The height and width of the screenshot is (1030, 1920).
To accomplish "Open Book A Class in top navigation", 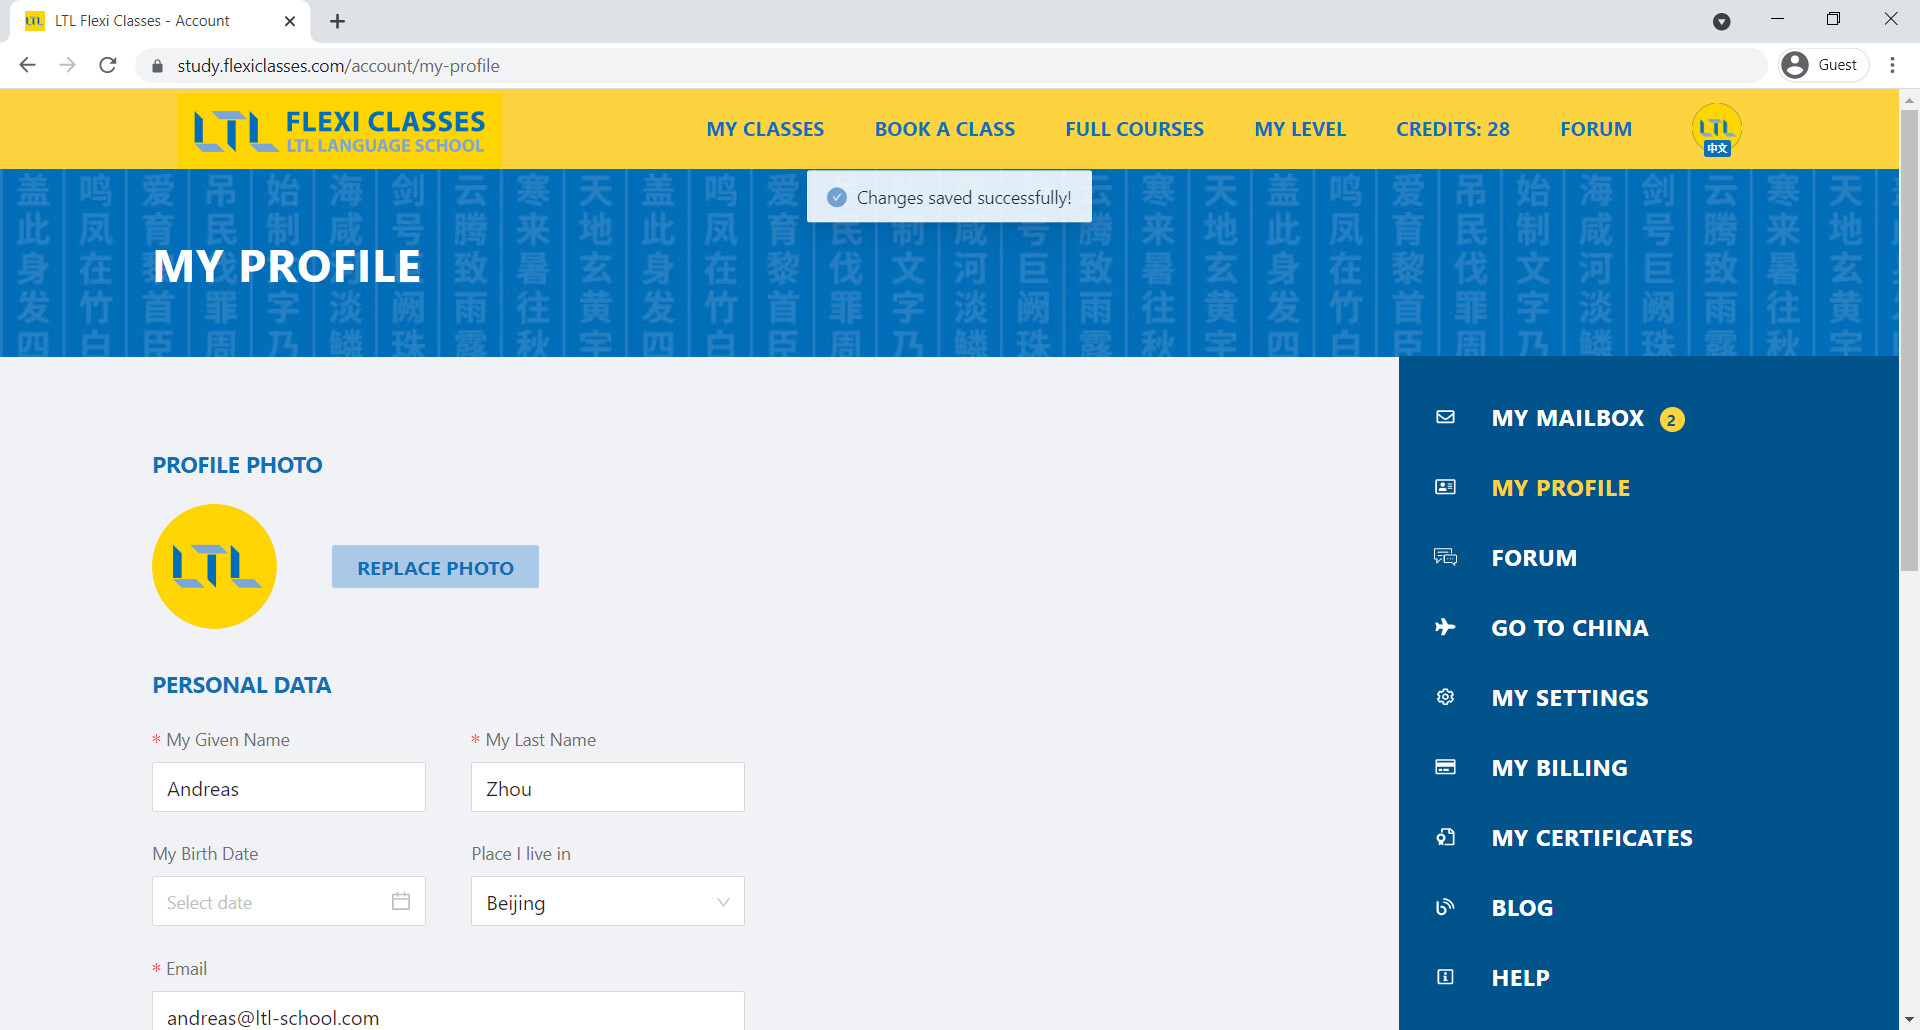I will click(x=945, y=129).
